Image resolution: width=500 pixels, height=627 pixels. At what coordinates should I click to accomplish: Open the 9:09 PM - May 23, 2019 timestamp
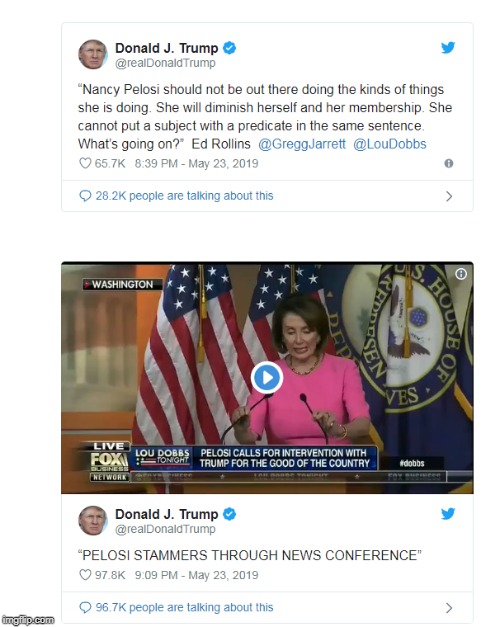(x=196, y=575)
